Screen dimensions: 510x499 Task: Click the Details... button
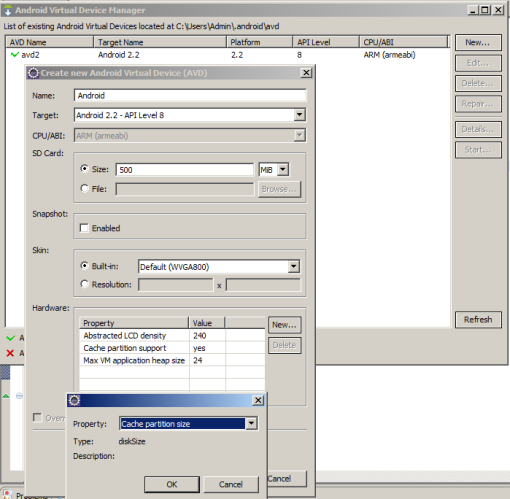coord(478,129)
